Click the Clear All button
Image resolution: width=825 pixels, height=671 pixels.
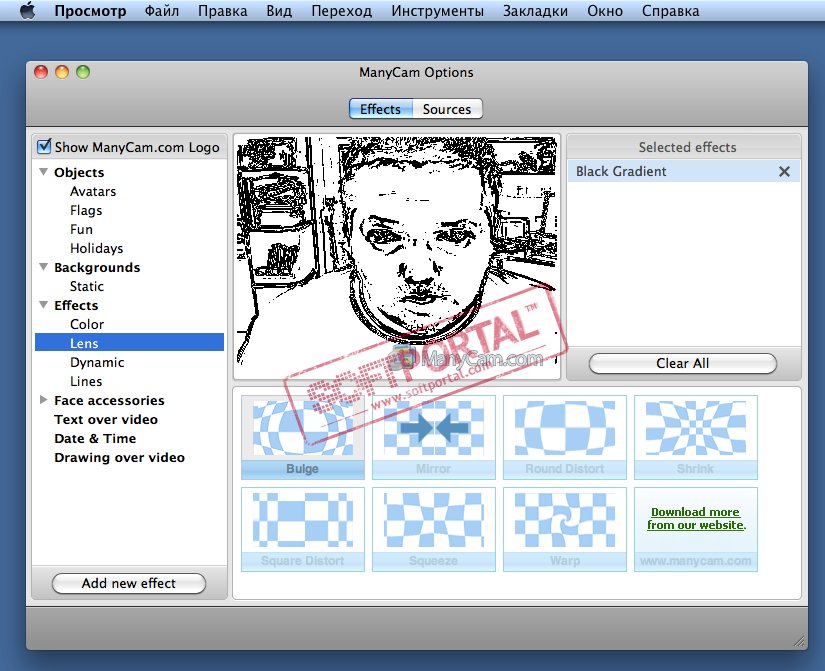coord(682,364)
